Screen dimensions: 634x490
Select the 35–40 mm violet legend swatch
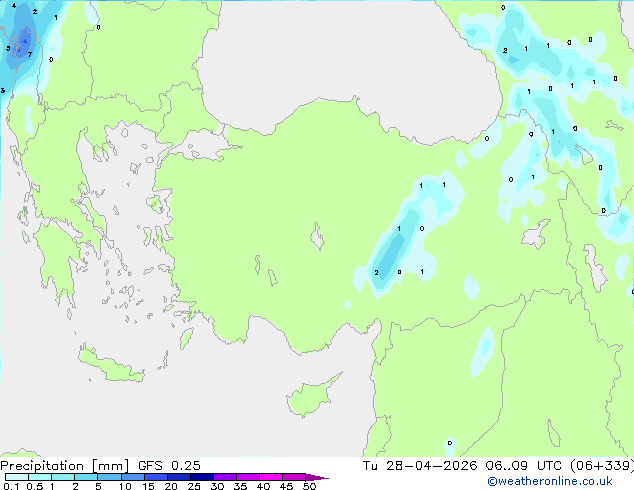click(x=247, y=477)
